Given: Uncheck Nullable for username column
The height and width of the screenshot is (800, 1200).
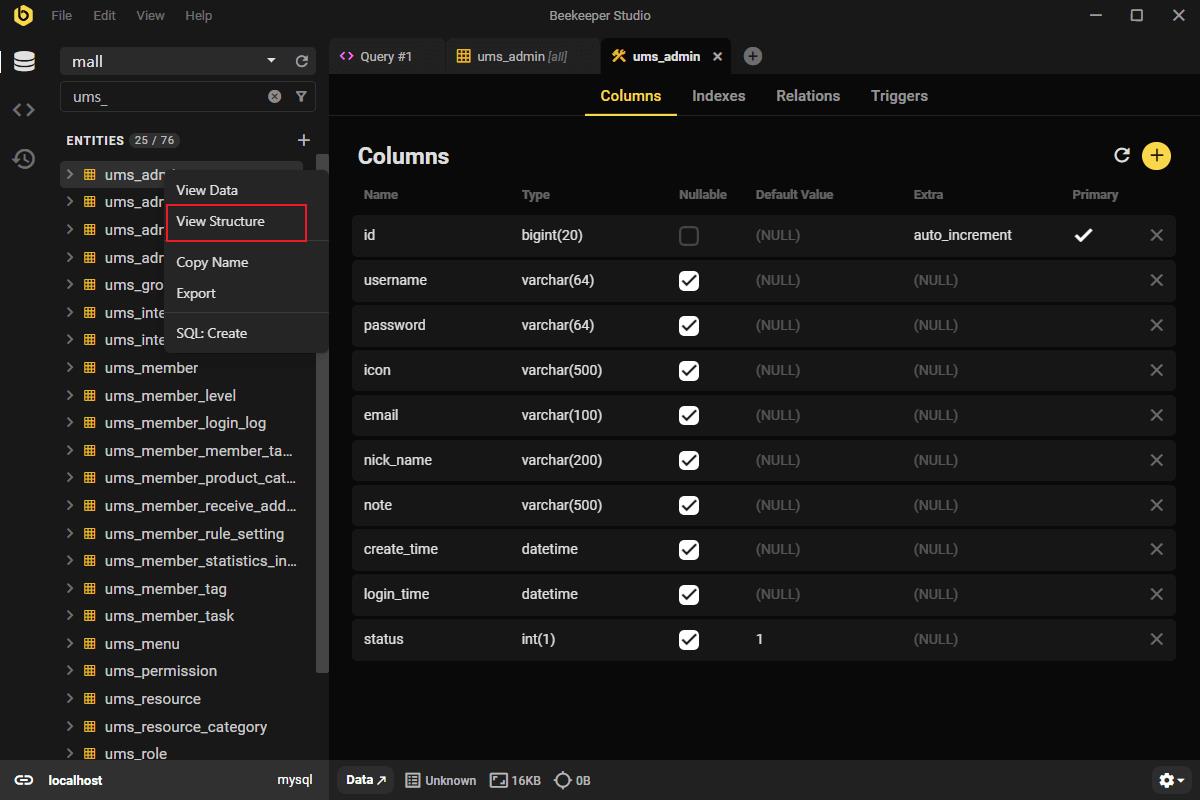Looking at the screenshot, I should [688, 281].
